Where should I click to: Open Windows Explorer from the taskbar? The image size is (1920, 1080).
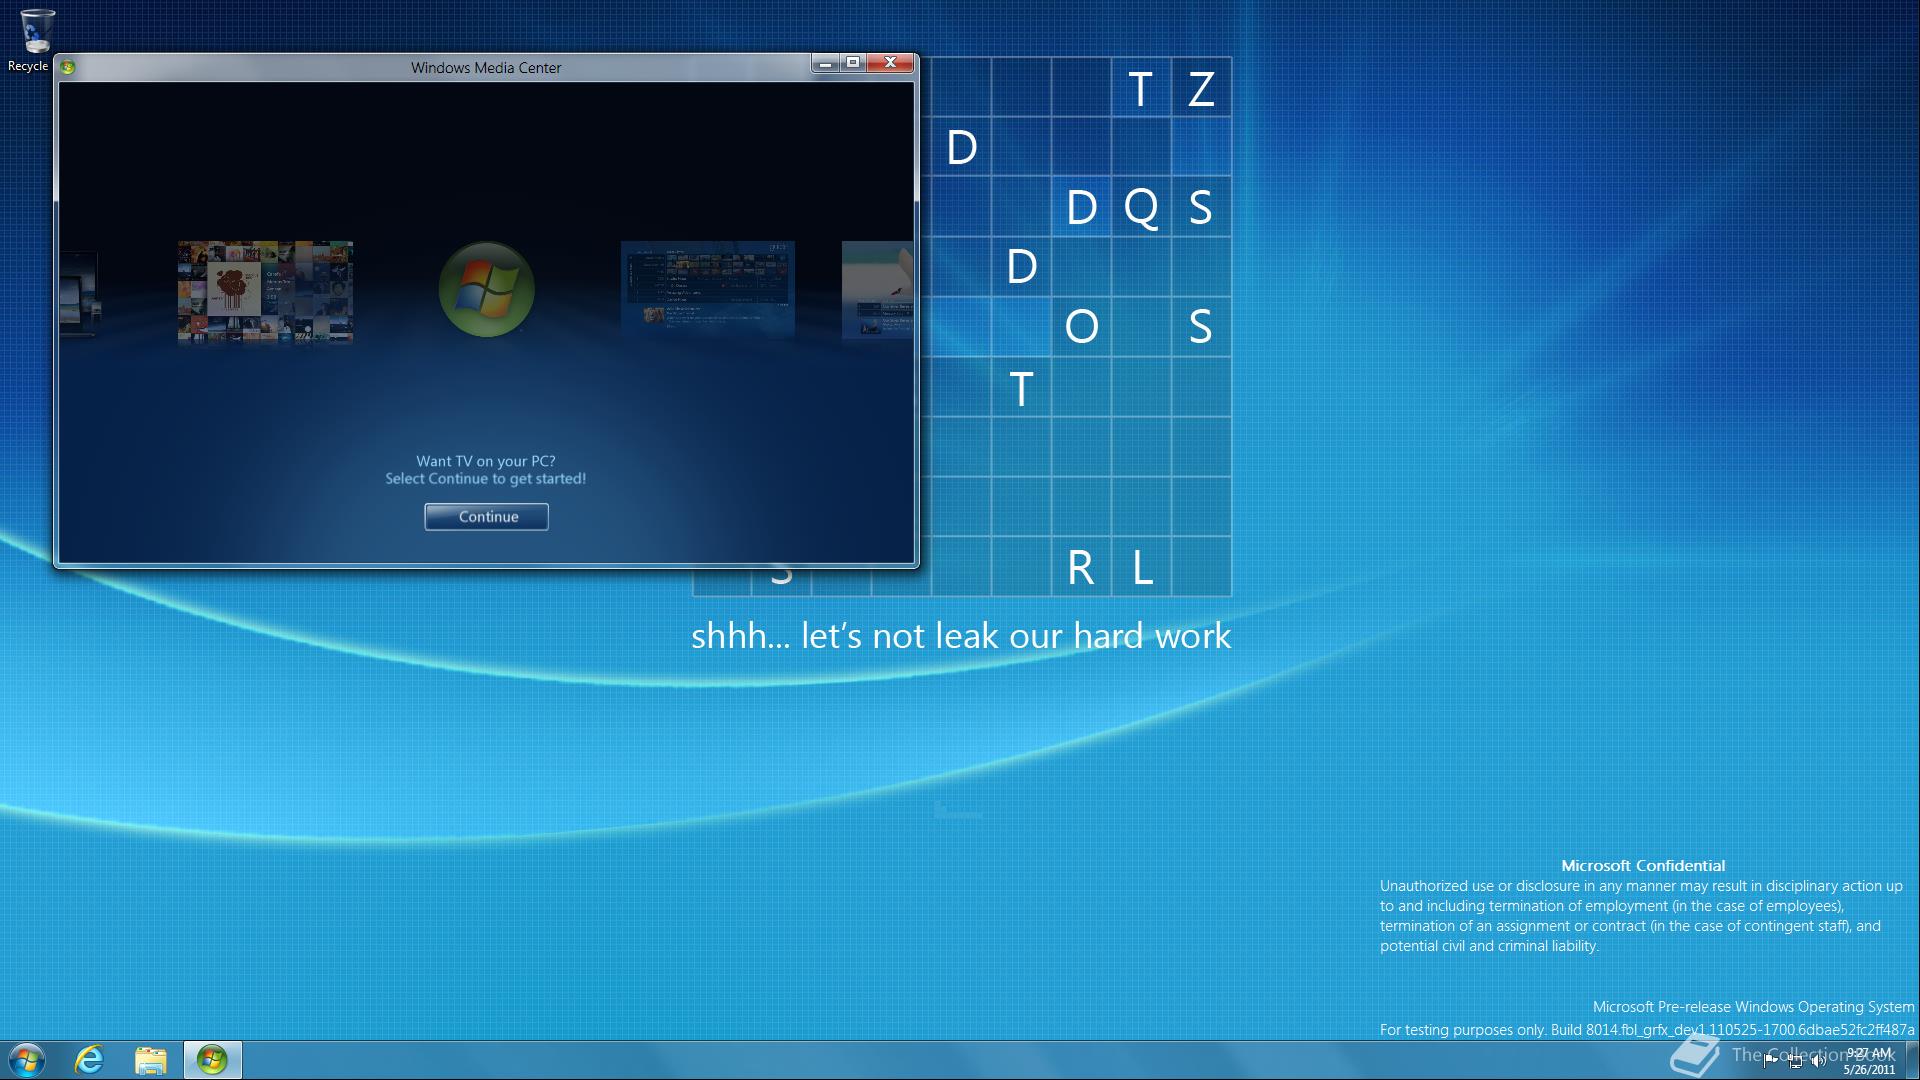coord(151,1060)
